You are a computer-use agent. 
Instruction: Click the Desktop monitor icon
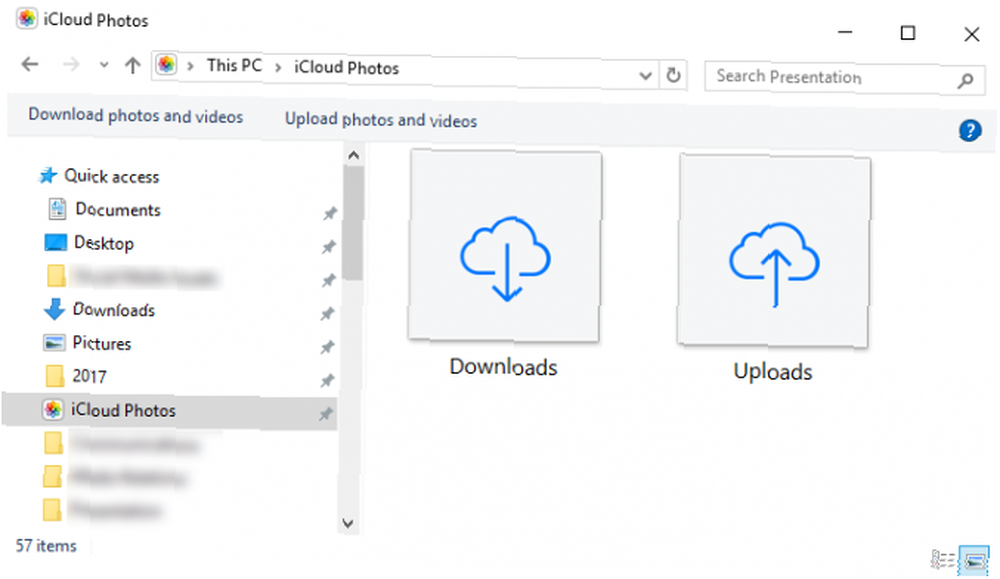click(x=55, y=242)
